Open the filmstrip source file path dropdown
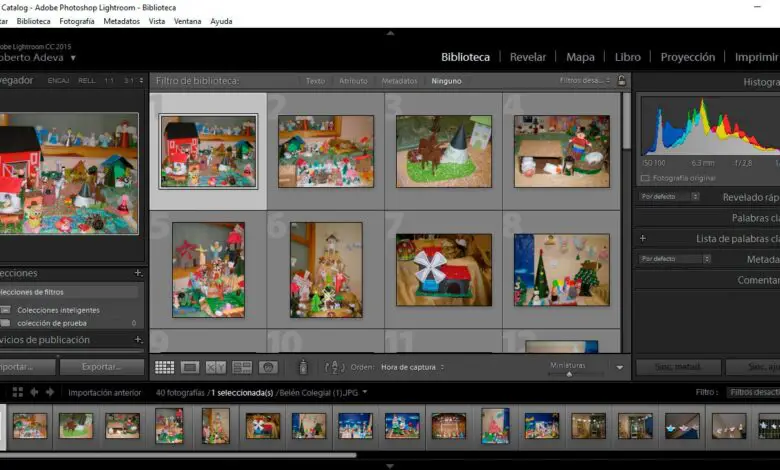Image resolution: width=780 pixels, height=470 pixels. (x=365, y=392)
